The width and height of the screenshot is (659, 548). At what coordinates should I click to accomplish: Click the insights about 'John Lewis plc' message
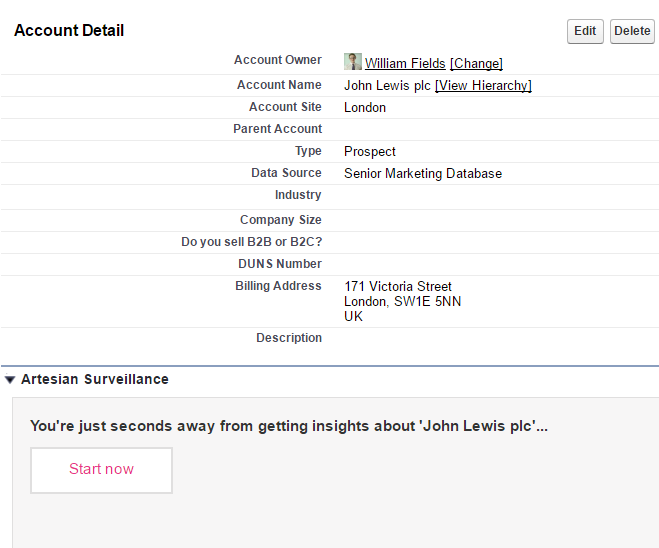[x=289, y=426]
